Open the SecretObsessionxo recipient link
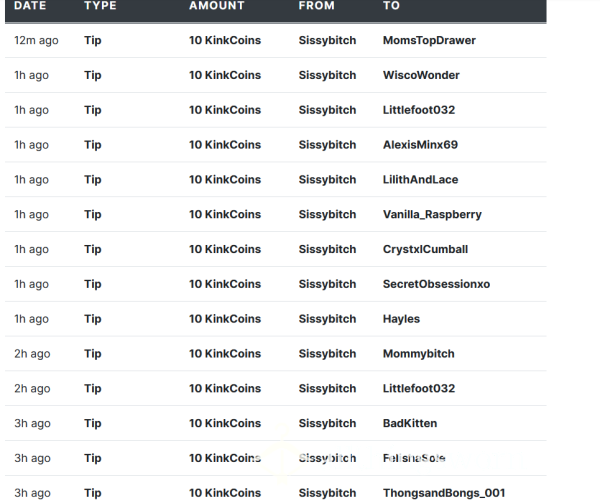 coord(436,284)
